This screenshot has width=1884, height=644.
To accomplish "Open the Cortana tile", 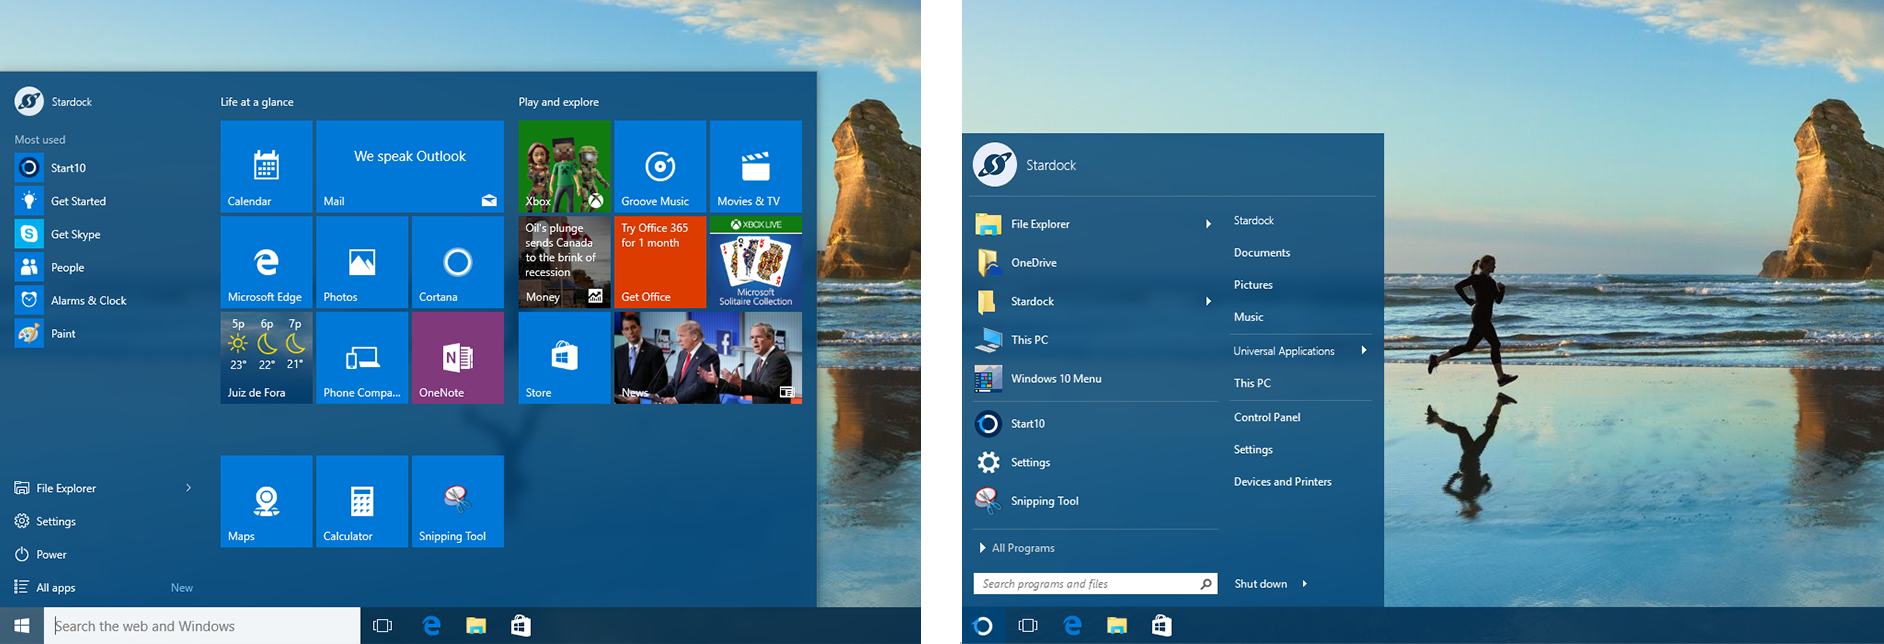I will (x=458, y=262).
